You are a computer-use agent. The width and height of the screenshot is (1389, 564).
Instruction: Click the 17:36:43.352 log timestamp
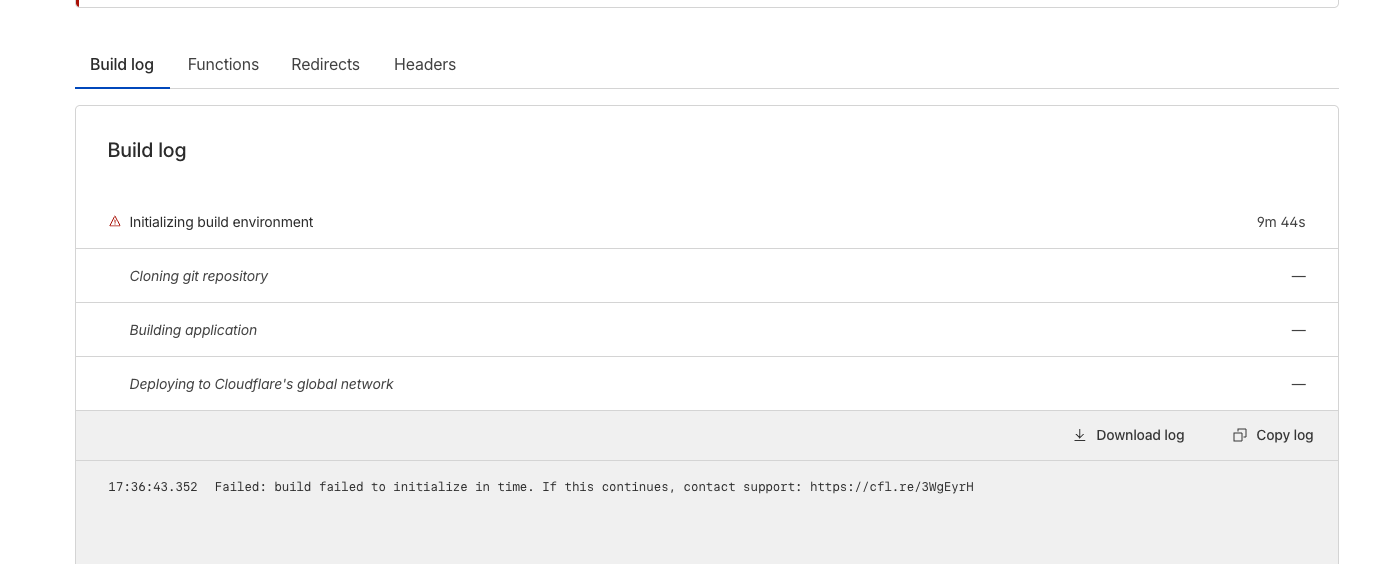coord(153,487)
